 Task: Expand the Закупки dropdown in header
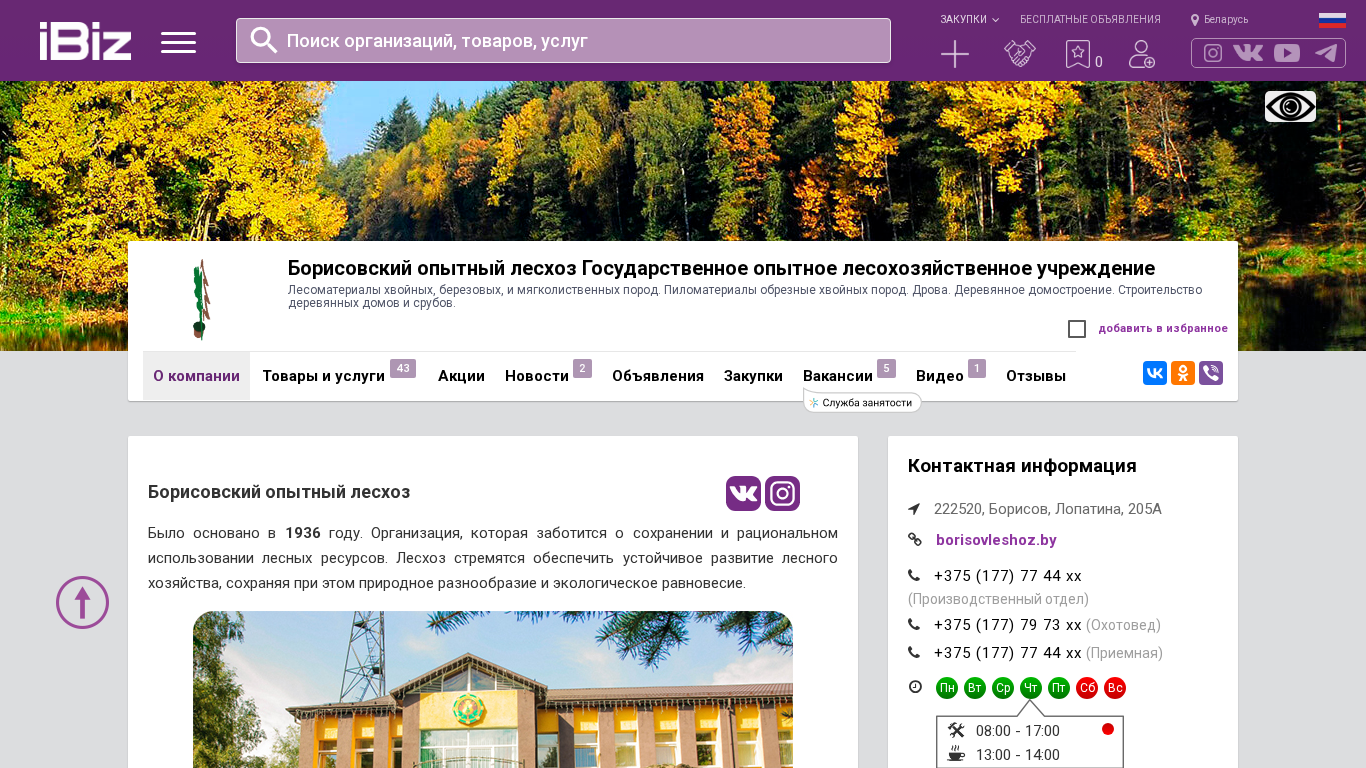[969, 20]
